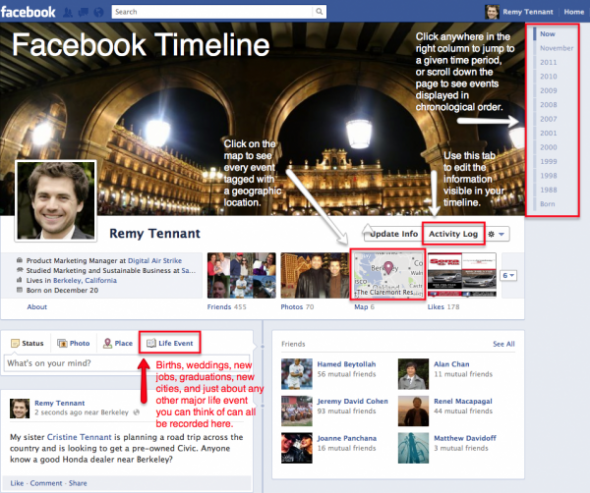590x493 pixels.
Task: Jump to 1998 in the timeline column
Action: (x=548, y=176)
